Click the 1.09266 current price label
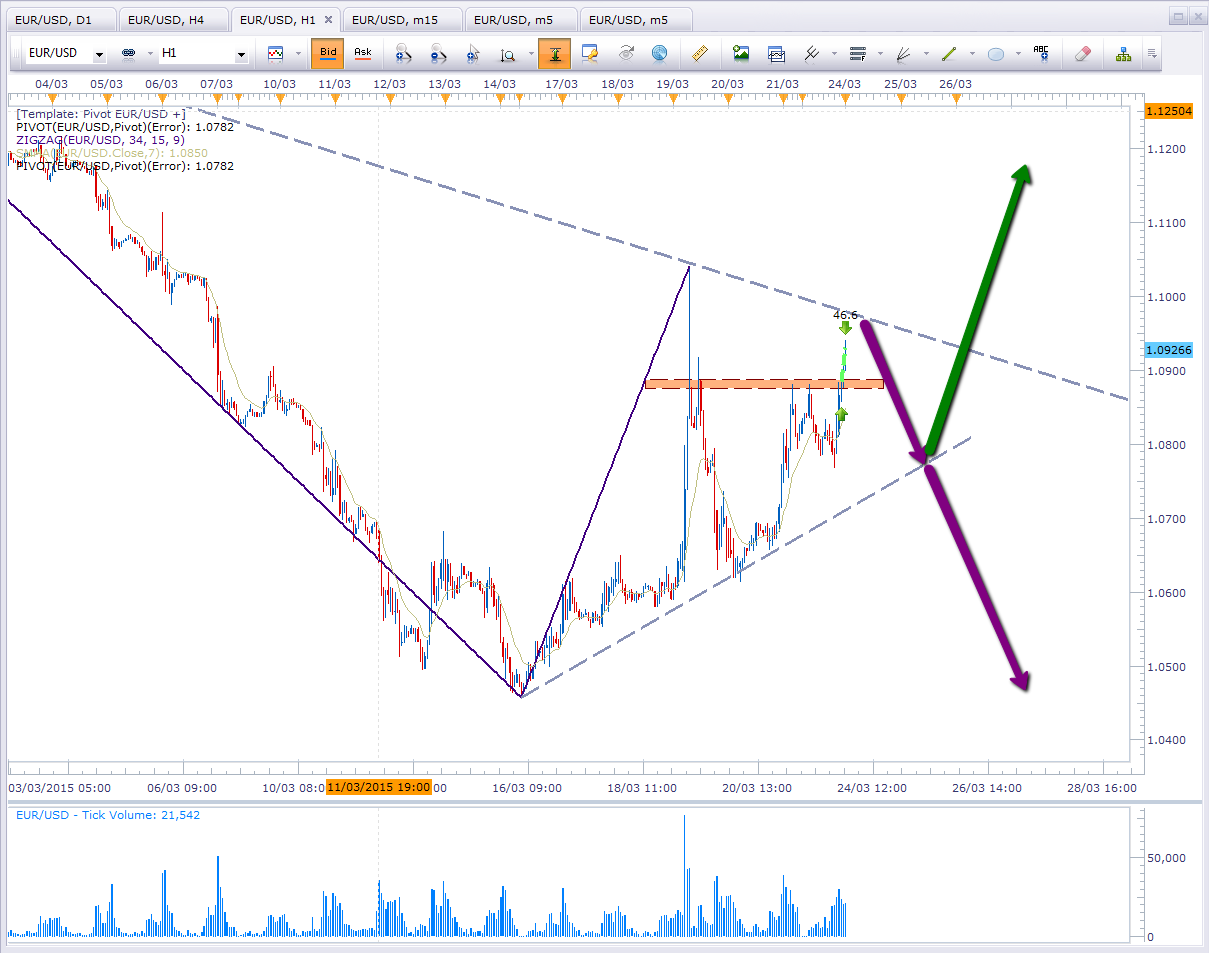The width and height of the screenshot is (1209, 953). (x=1171, y=350)
